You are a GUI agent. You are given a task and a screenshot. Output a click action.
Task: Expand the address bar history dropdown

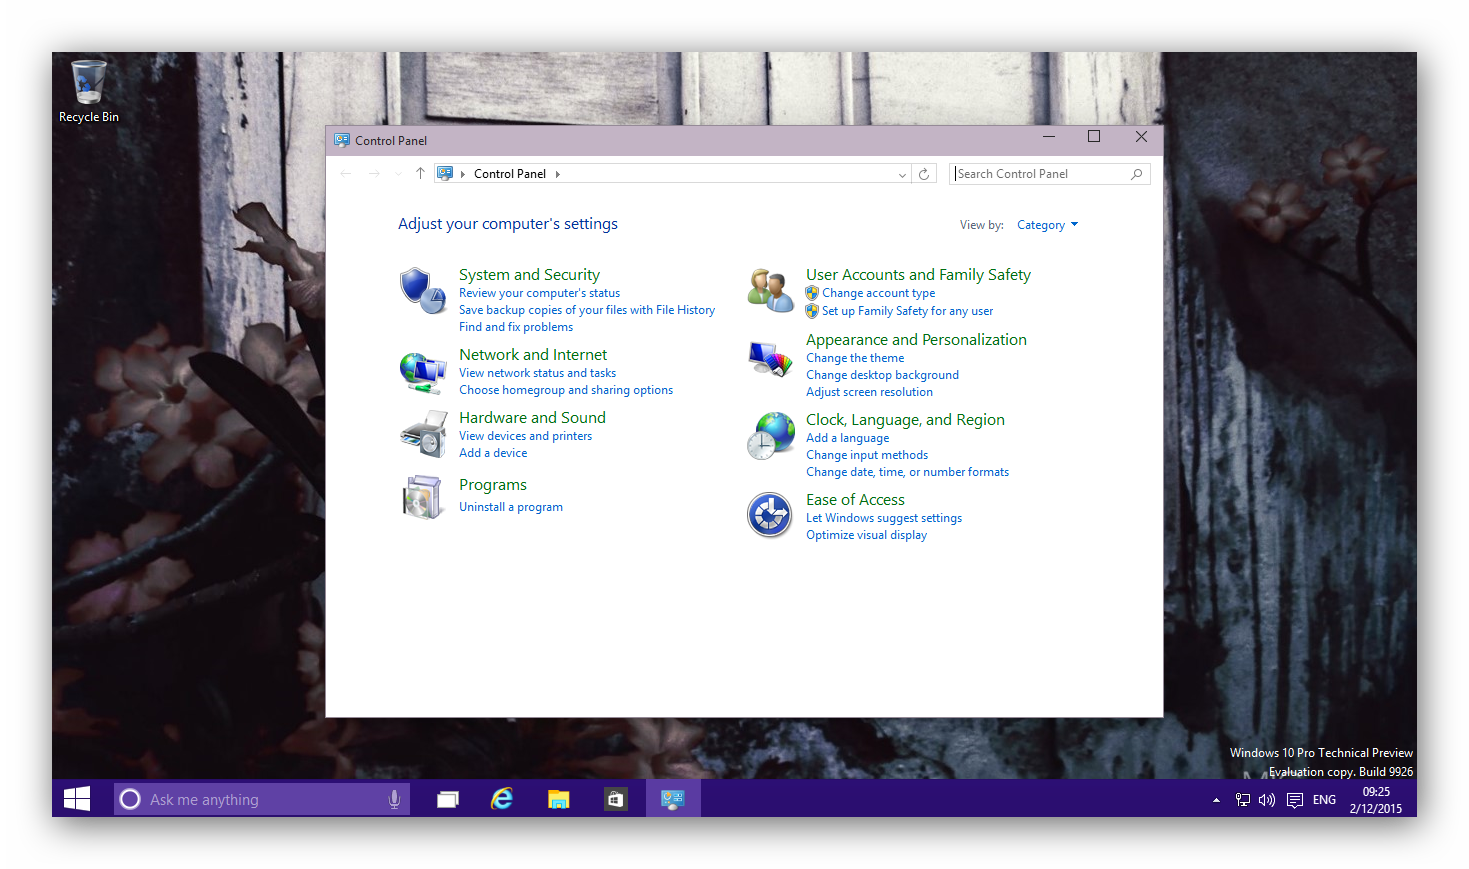pyautogui.click(x=902, y=174)
